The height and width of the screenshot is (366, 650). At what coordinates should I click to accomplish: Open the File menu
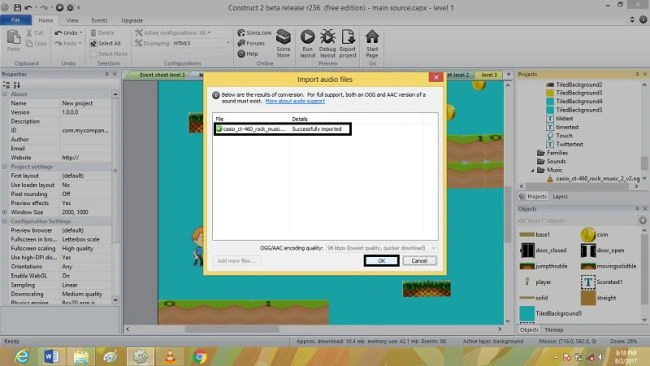click(16, 20)
